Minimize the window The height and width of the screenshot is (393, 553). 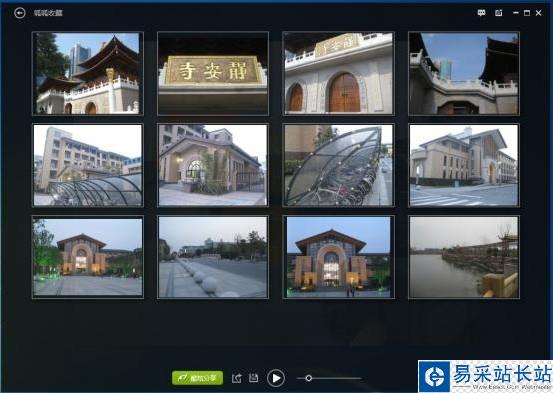pos(516,13)
